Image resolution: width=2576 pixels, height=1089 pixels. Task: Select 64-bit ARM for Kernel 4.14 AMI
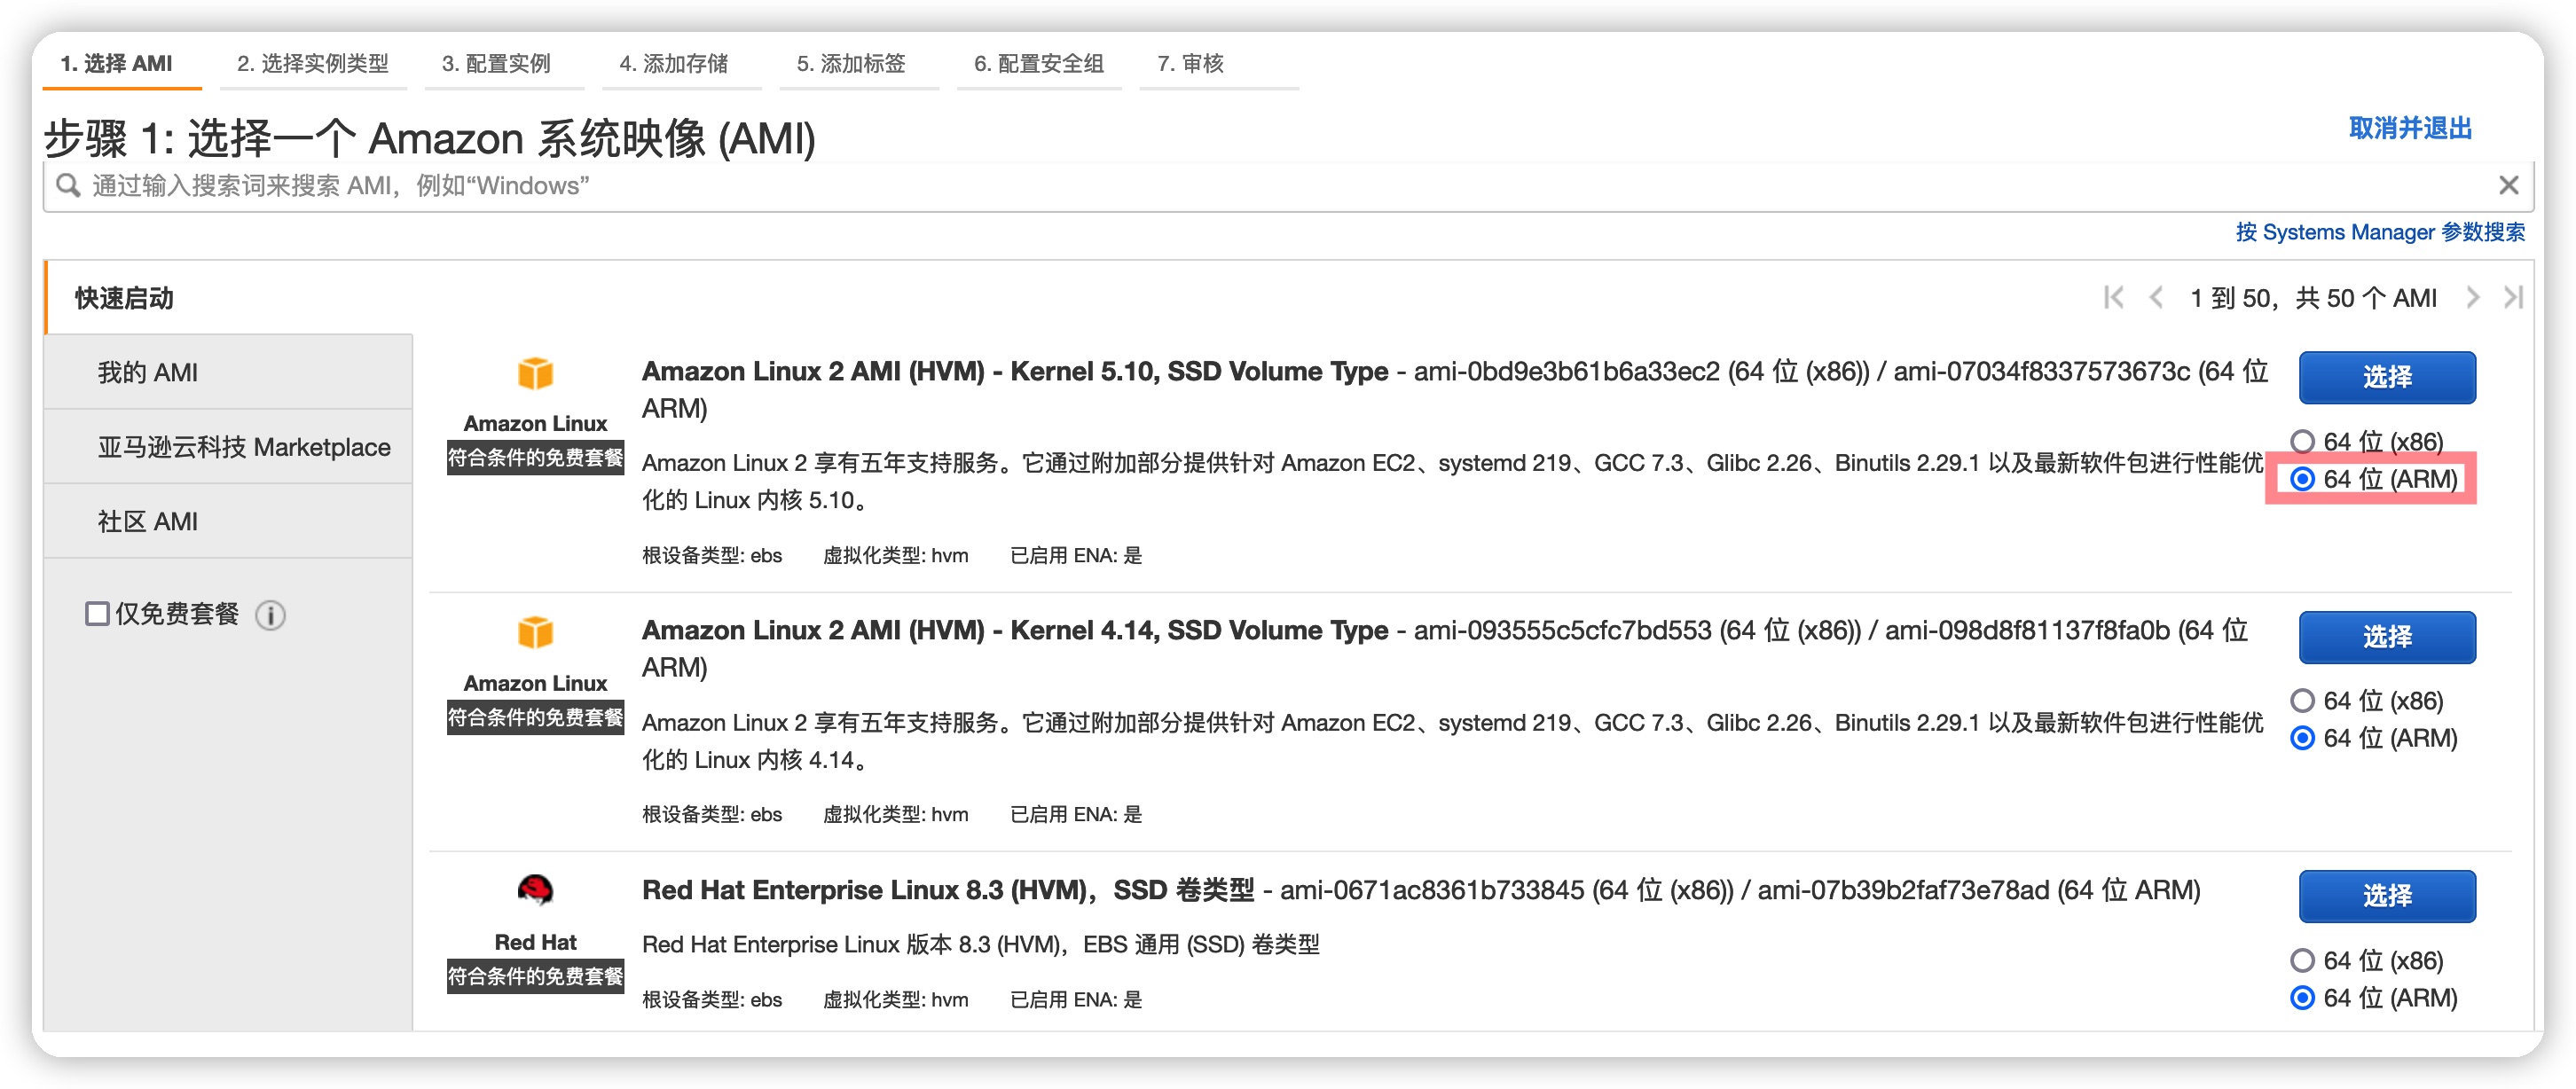[x=2302, y=738]
